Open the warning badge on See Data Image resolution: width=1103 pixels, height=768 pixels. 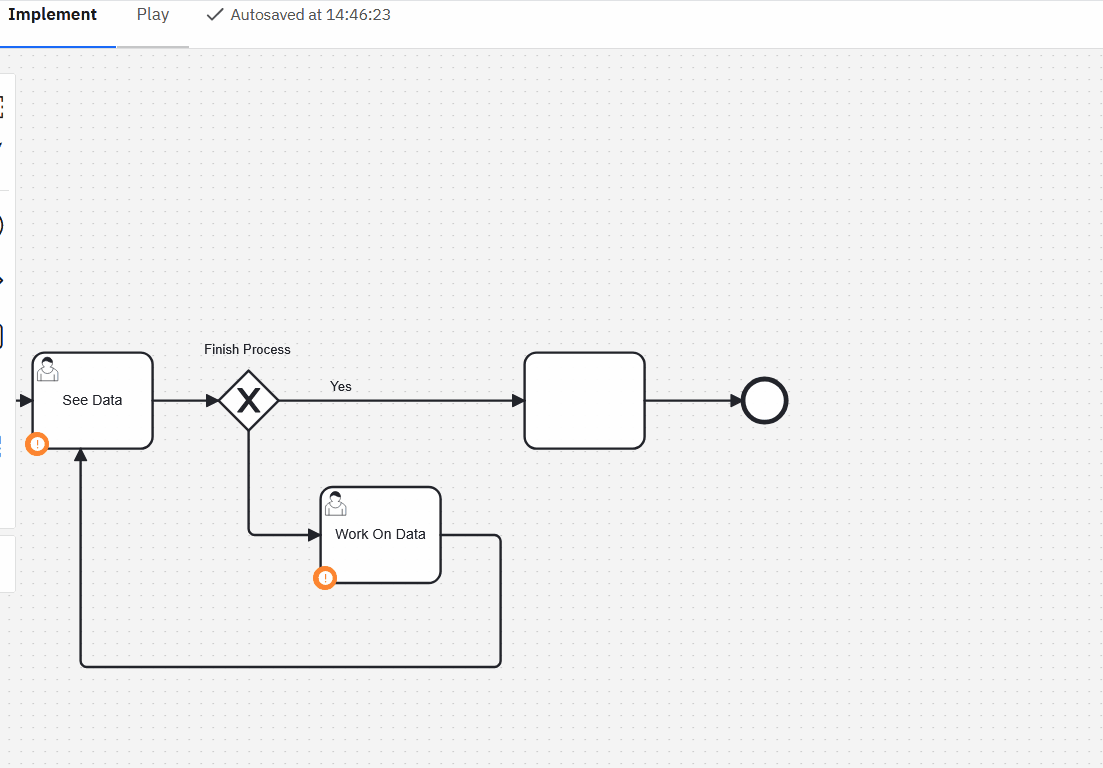pos(37,443)
